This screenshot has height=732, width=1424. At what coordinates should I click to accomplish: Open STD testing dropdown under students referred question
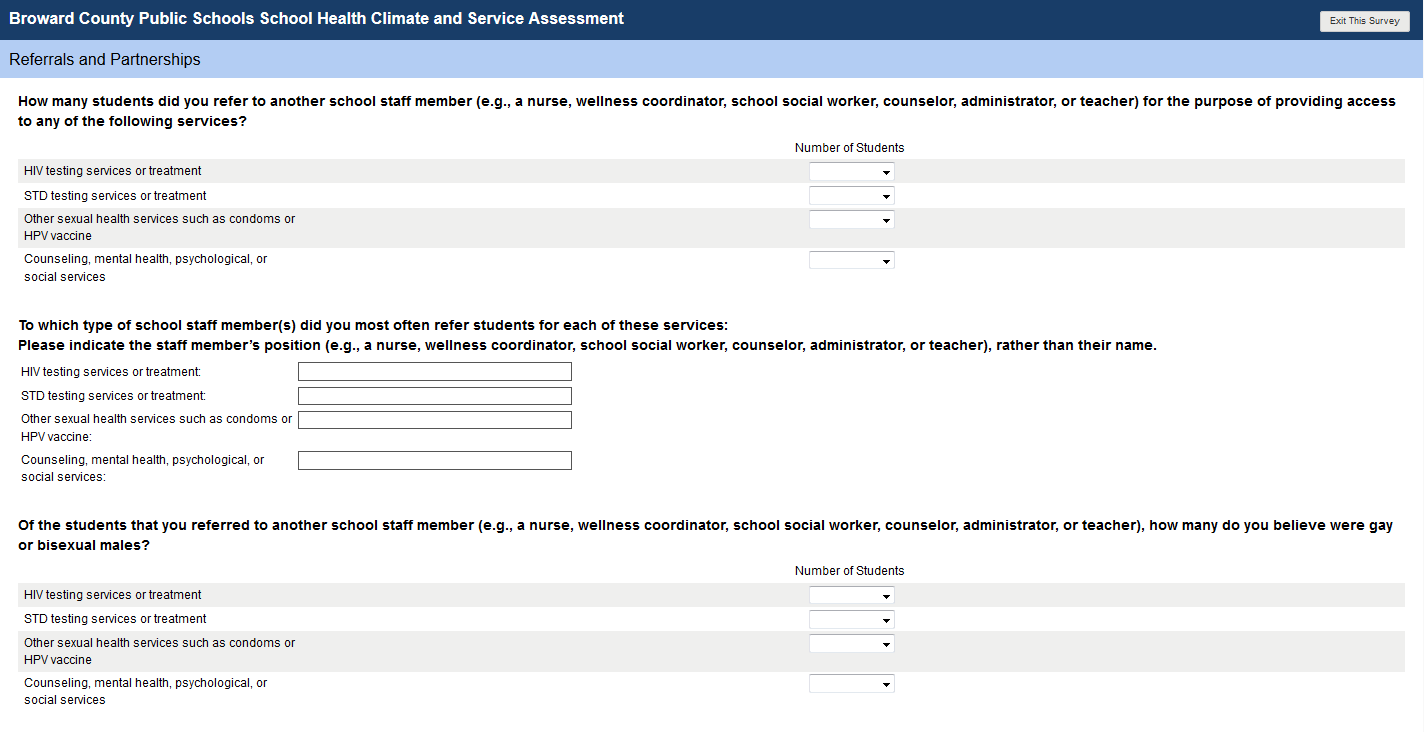click(x=852, y=196)
